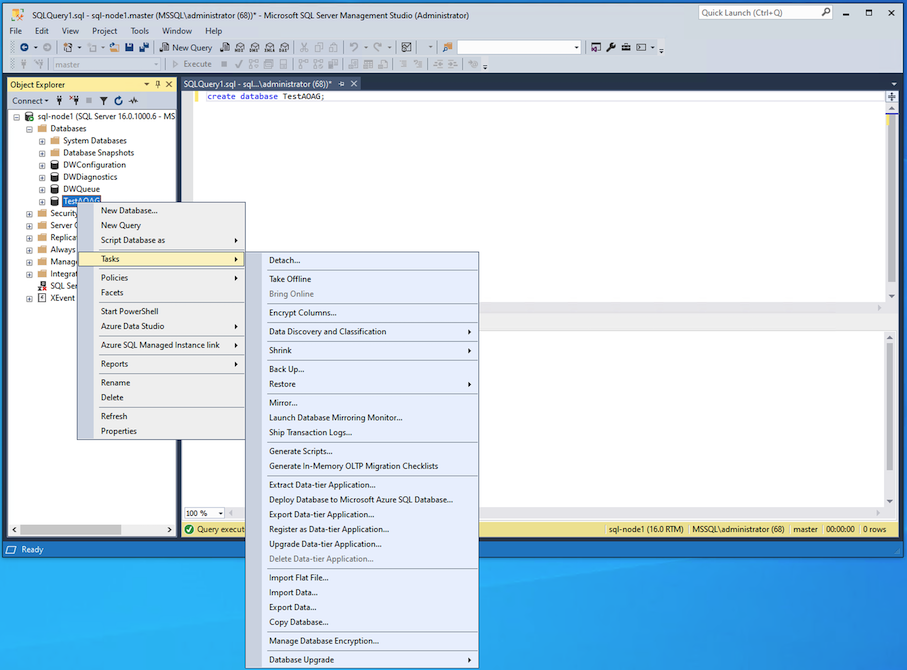Click the Connect plug icon in Object Explorer
907x670 pixels.
click(x=59, y=101)
